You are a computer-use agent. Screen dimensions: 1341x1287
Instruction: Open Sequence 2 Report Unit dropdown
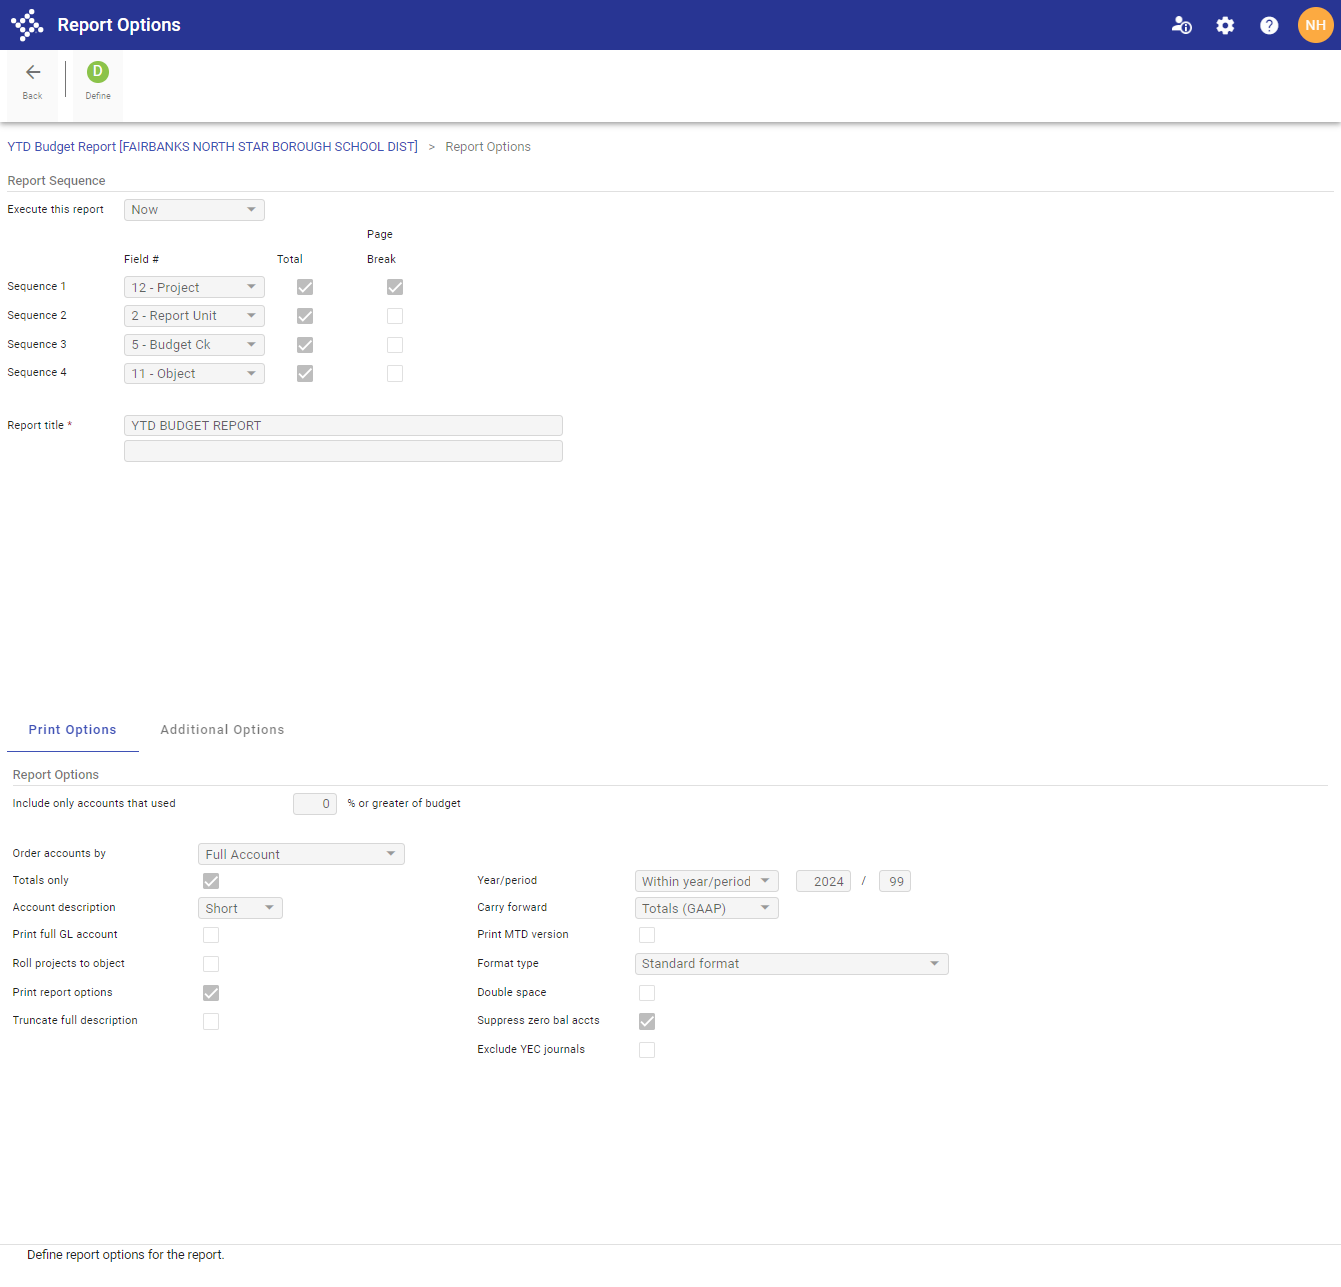[194, 316]
